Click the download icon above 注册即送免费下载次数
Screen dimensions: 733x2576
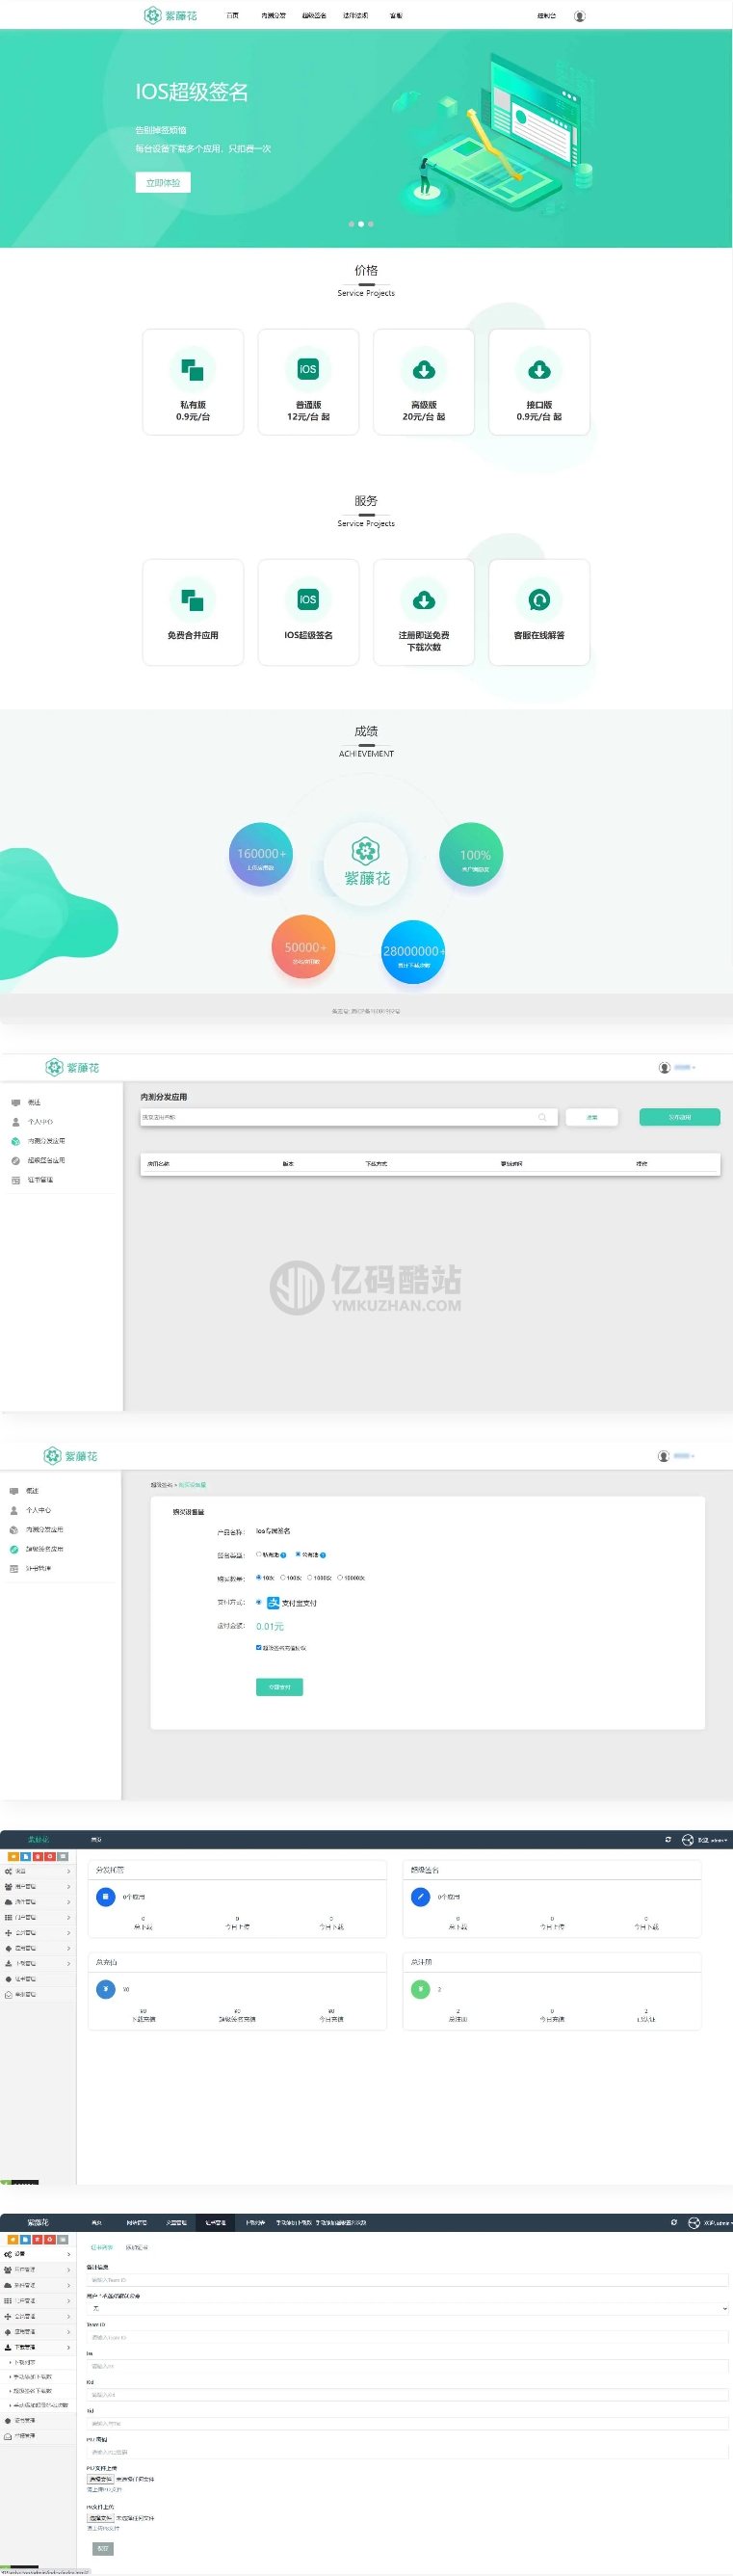click(x=424, y=600)
